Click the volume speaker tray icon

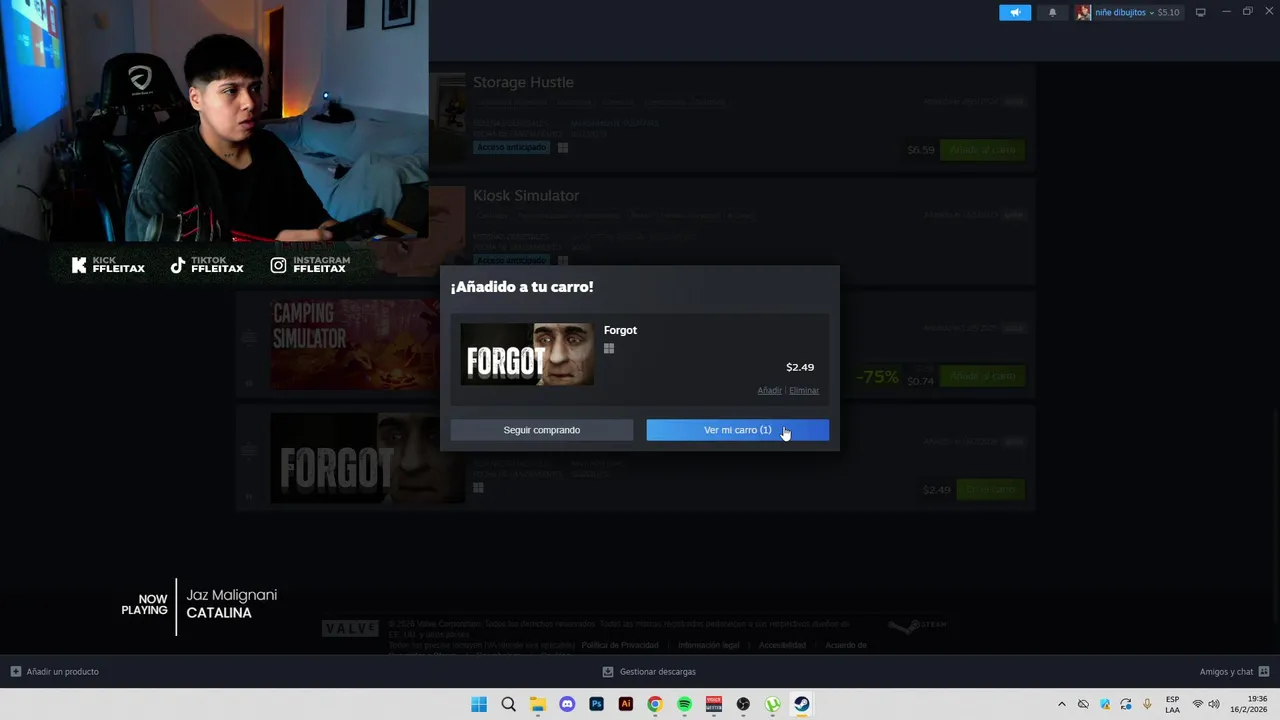click(1214, 704)
